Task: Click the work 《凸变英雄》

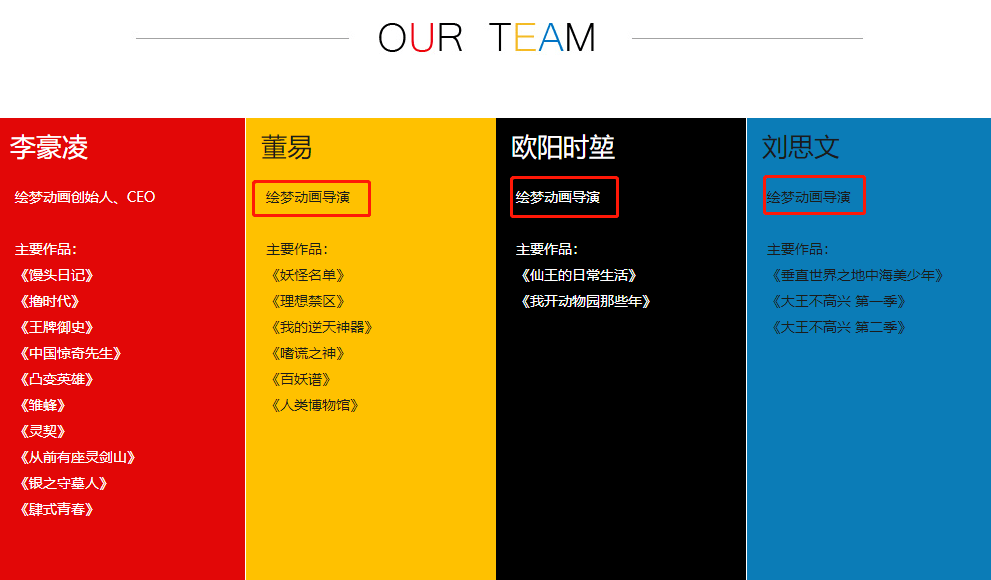Action: (x=57, y=379)
